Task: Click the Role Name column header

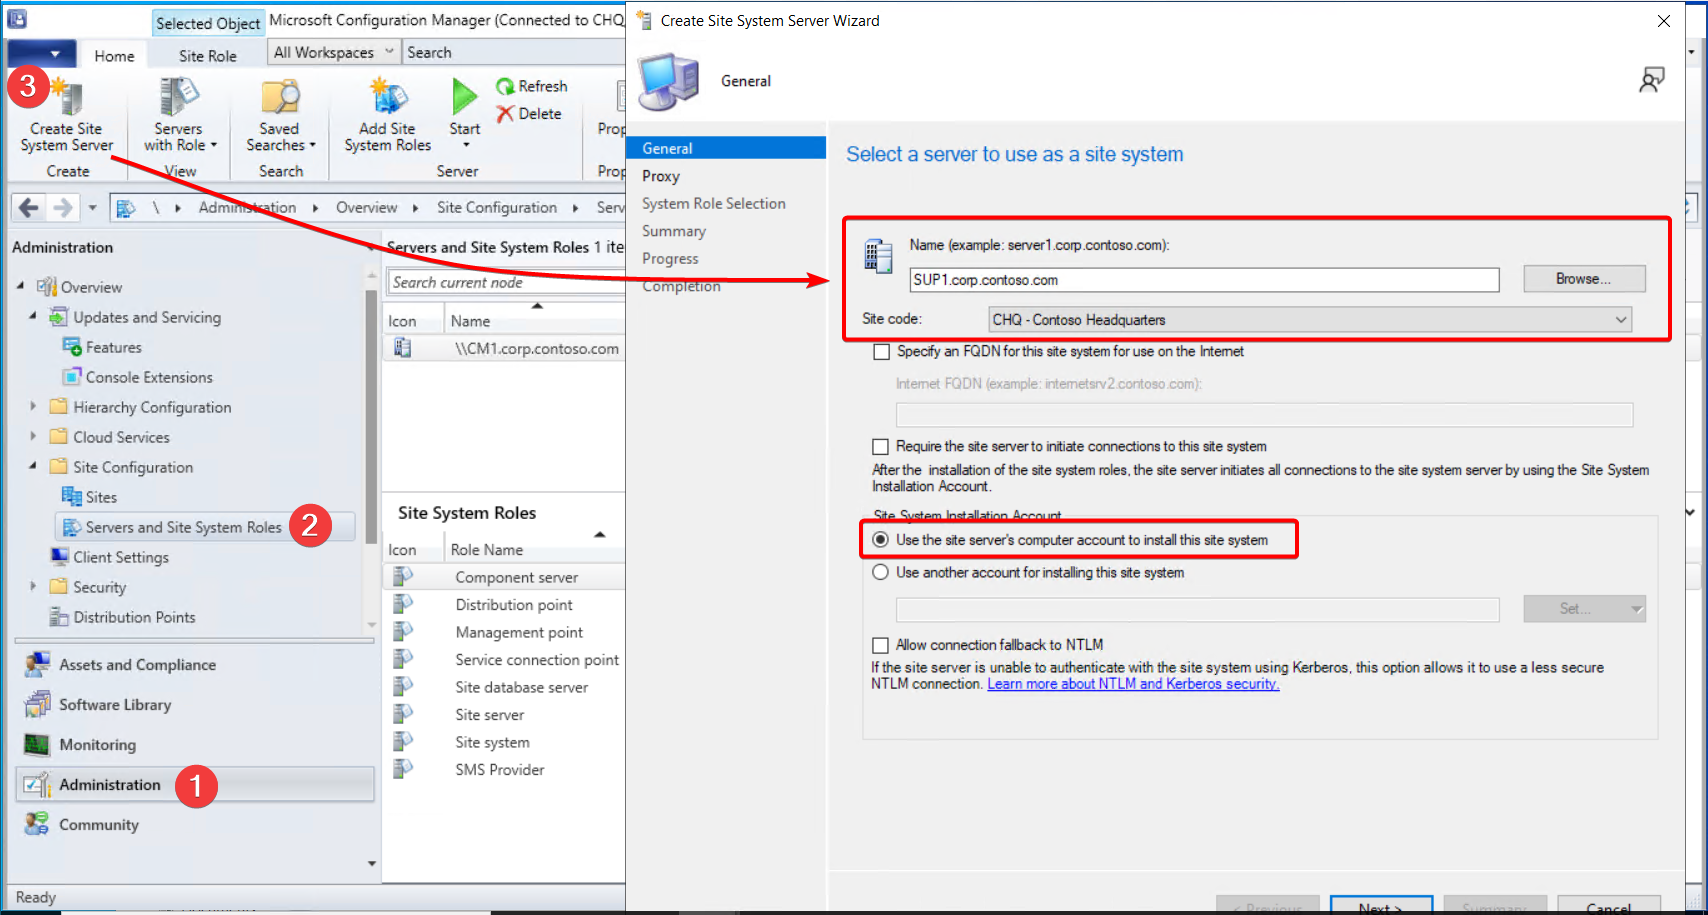Action: pyautogui.click(x=534, y=550)
